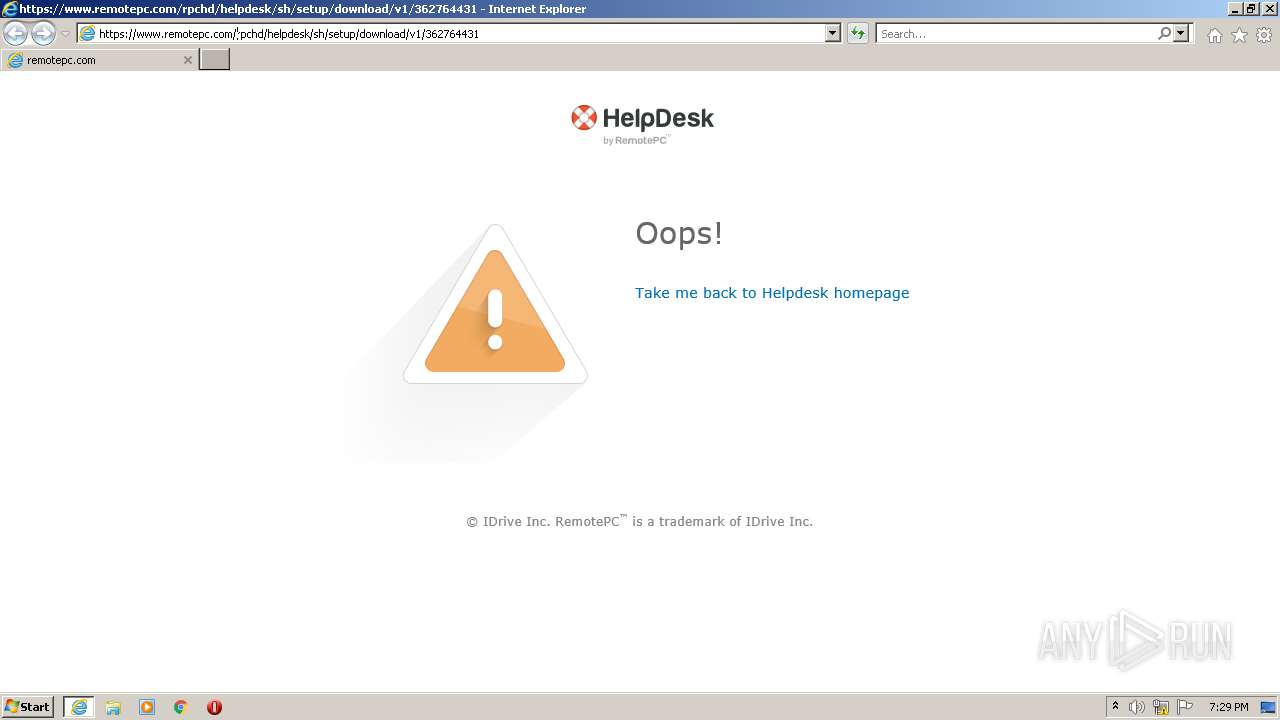
Task: Open the file explorer folder taskbar icon
Action: 113,707
